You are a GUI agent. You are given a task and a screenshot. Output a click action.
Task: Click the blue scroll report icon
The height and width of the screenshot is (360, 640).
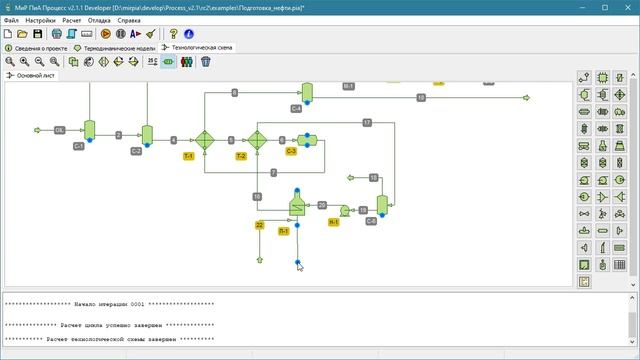(x=71, y=34)
